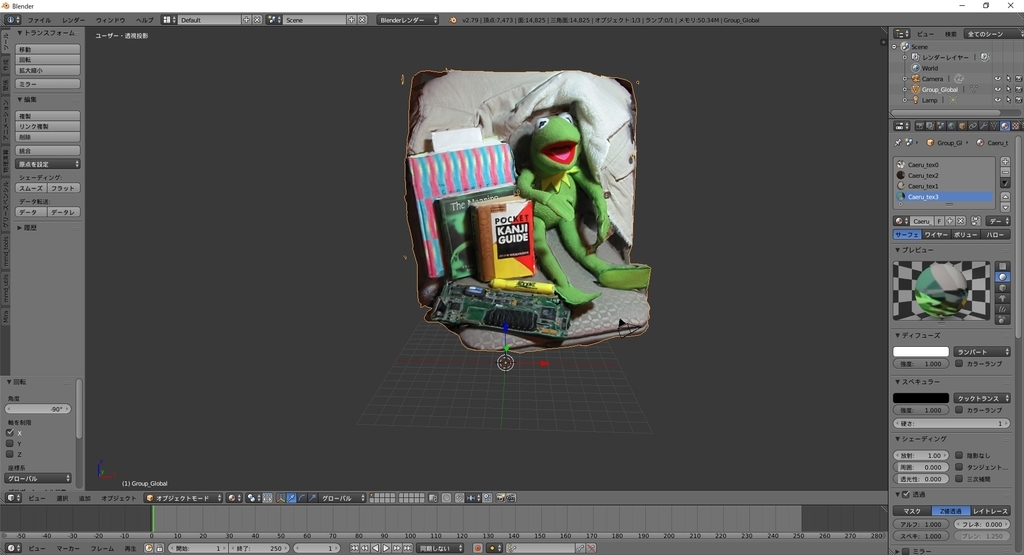The height and width of the screenshot is (555, 1024).
Task: Open the Render properties tab icon
Action: [x=920, y=125]
